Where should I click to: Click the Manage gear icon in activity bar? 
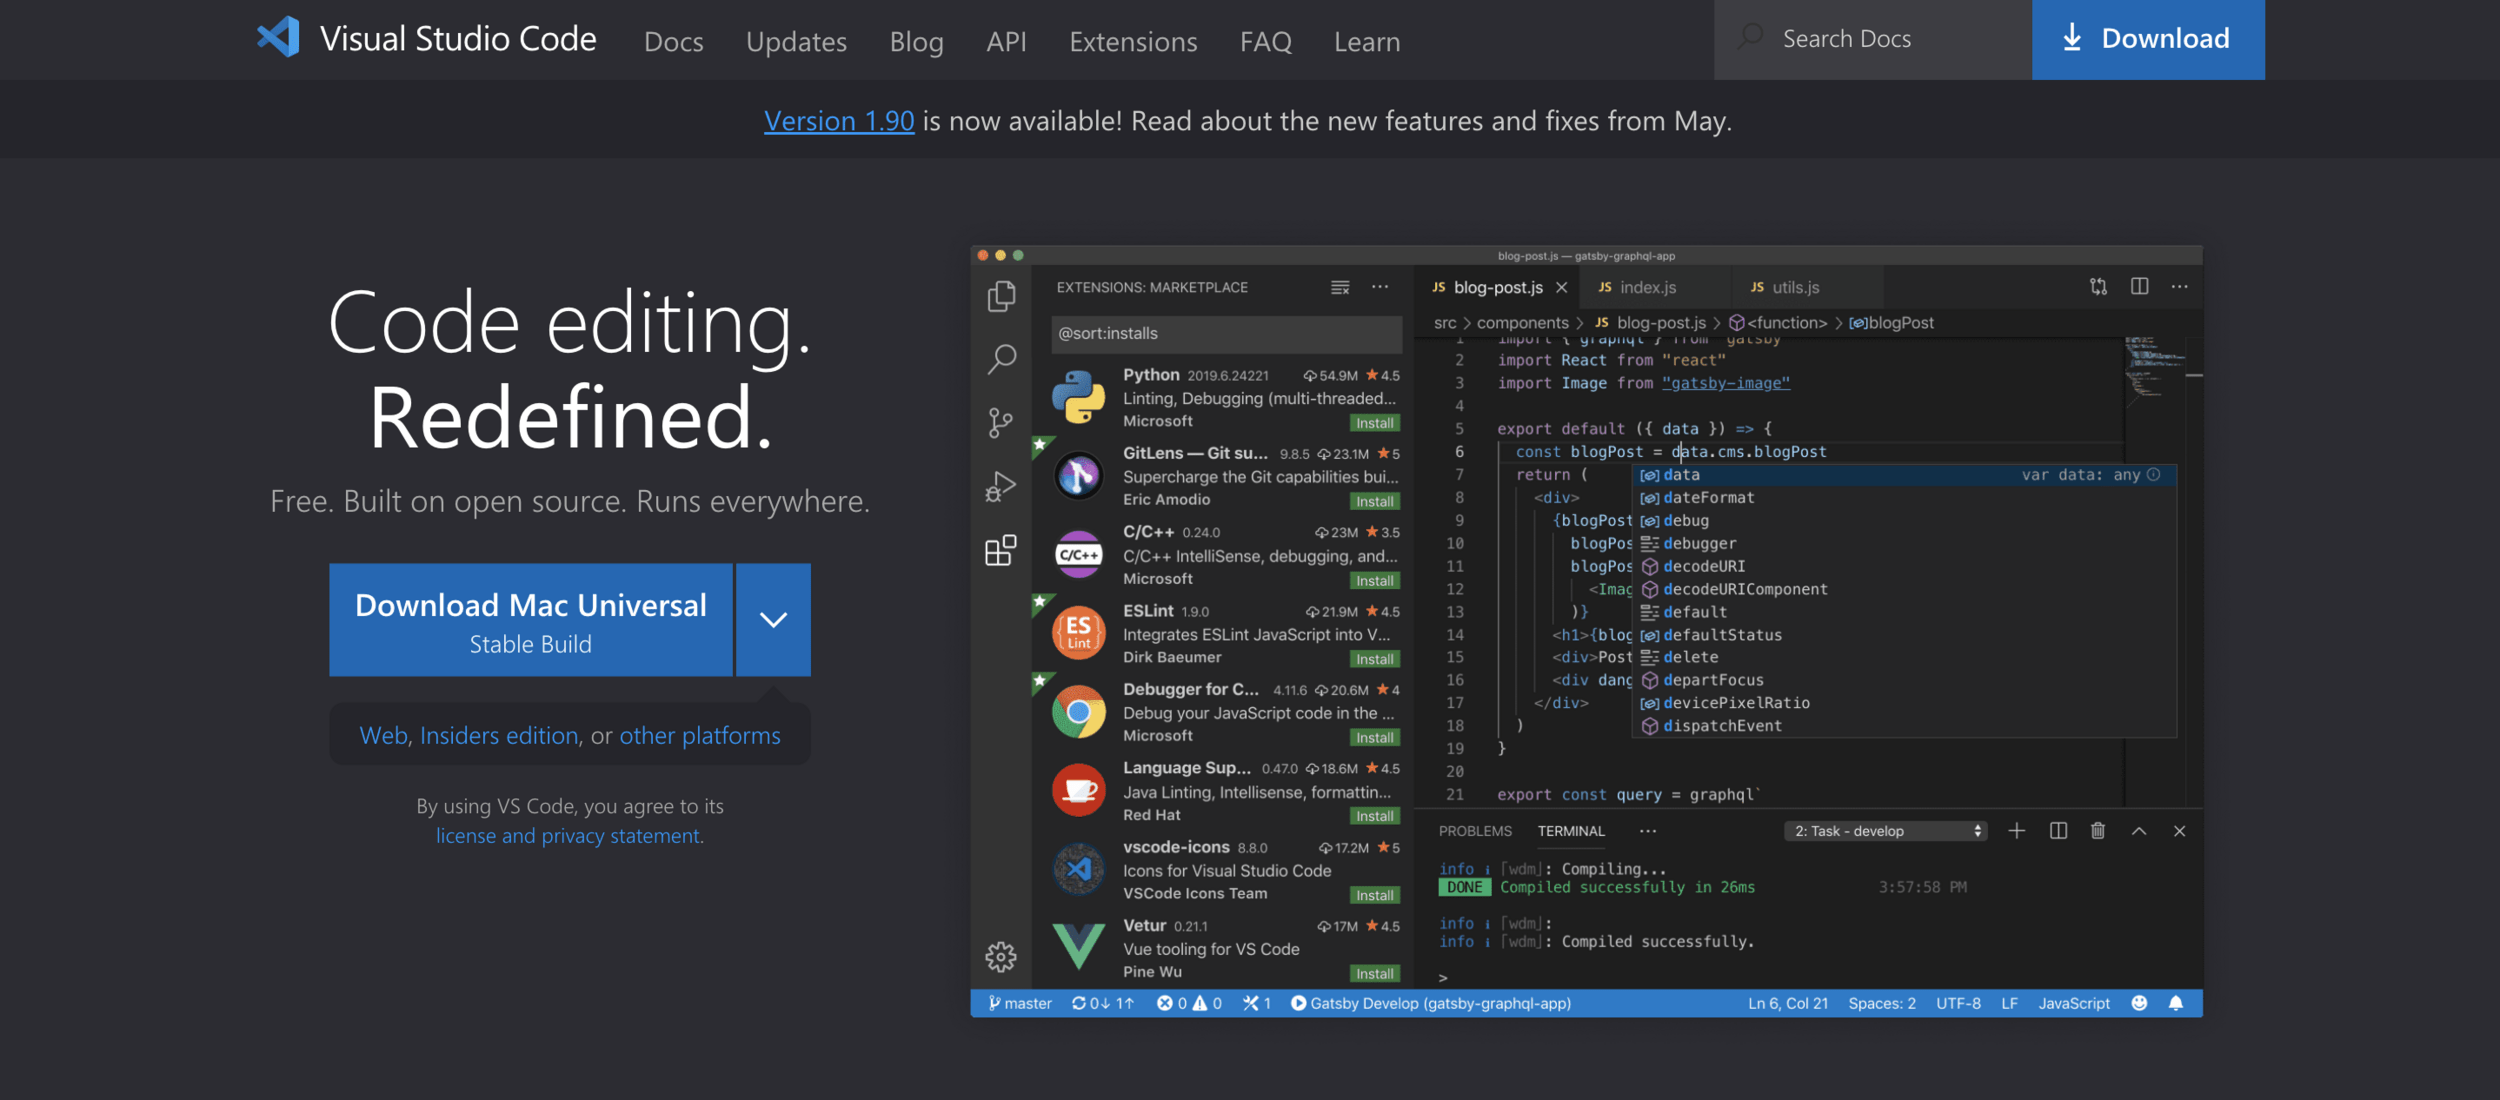[x=1000, y=957]
